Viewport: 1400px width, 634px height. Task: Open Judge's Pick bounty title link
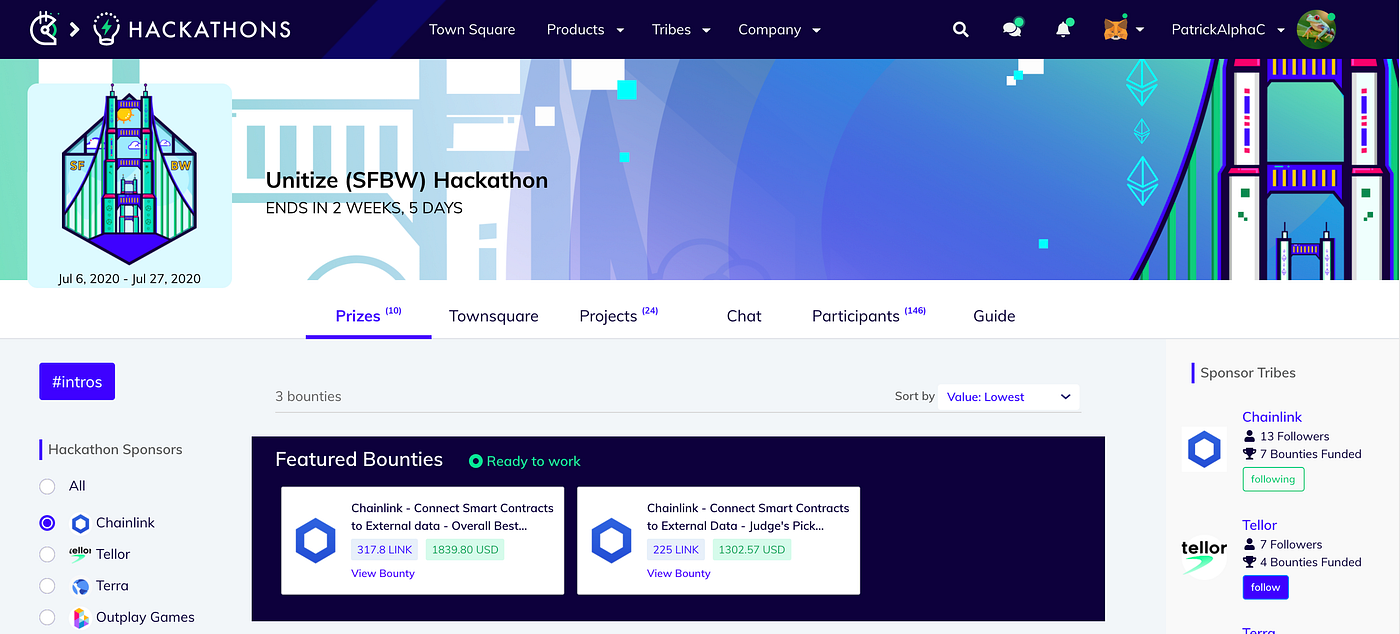click(748, 517)
